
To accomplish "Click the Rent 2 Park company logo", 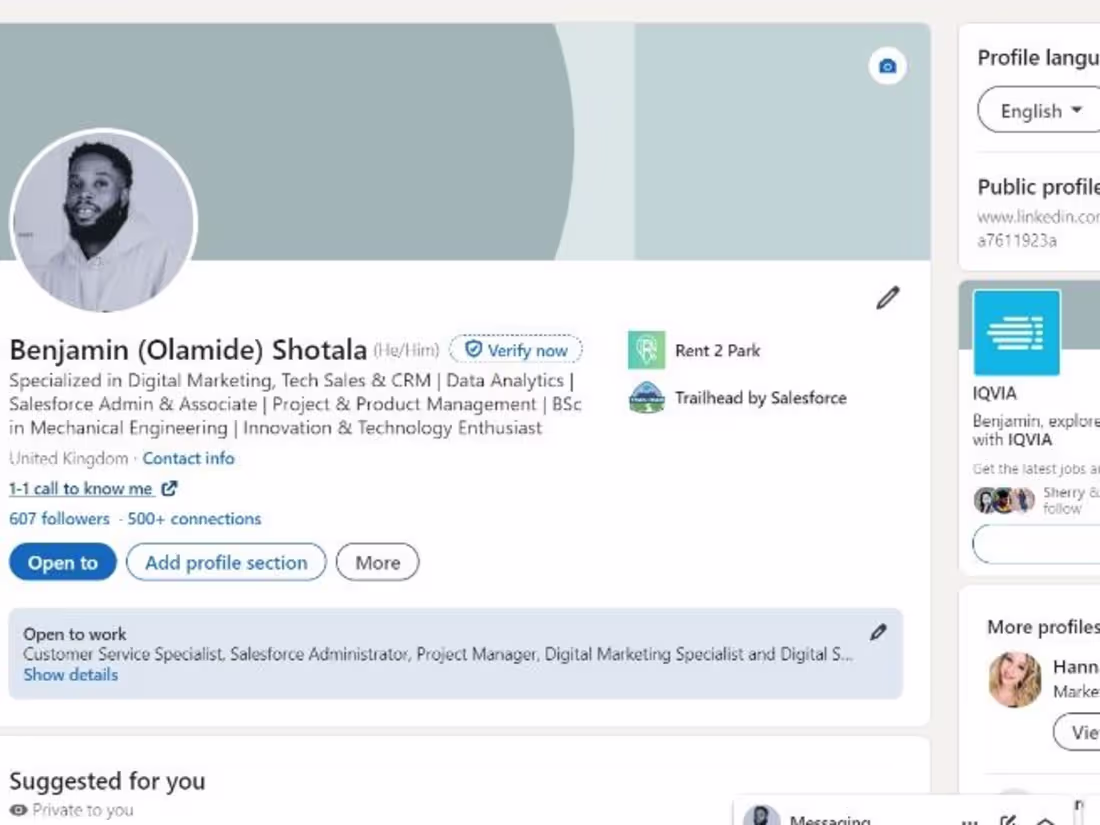I will 646,351.
